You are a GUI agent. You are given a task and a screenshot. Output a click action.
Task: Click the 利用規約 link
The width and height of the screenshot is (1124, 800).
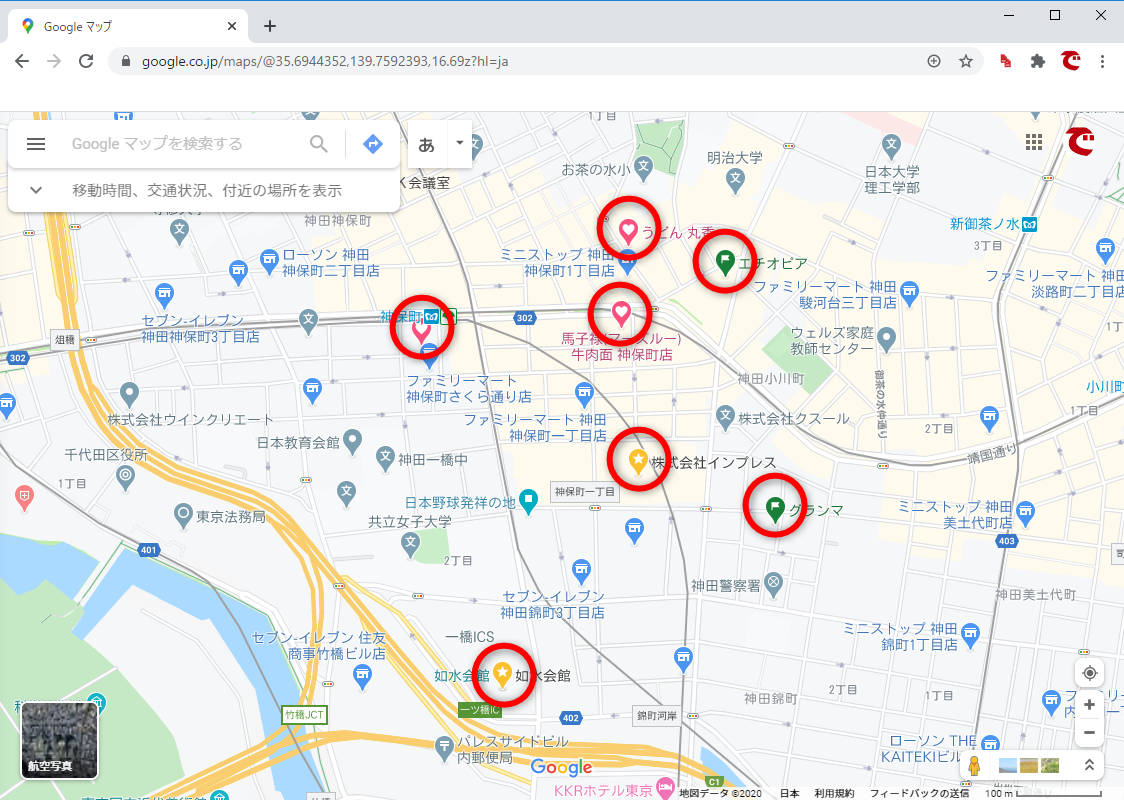point(832,793)
